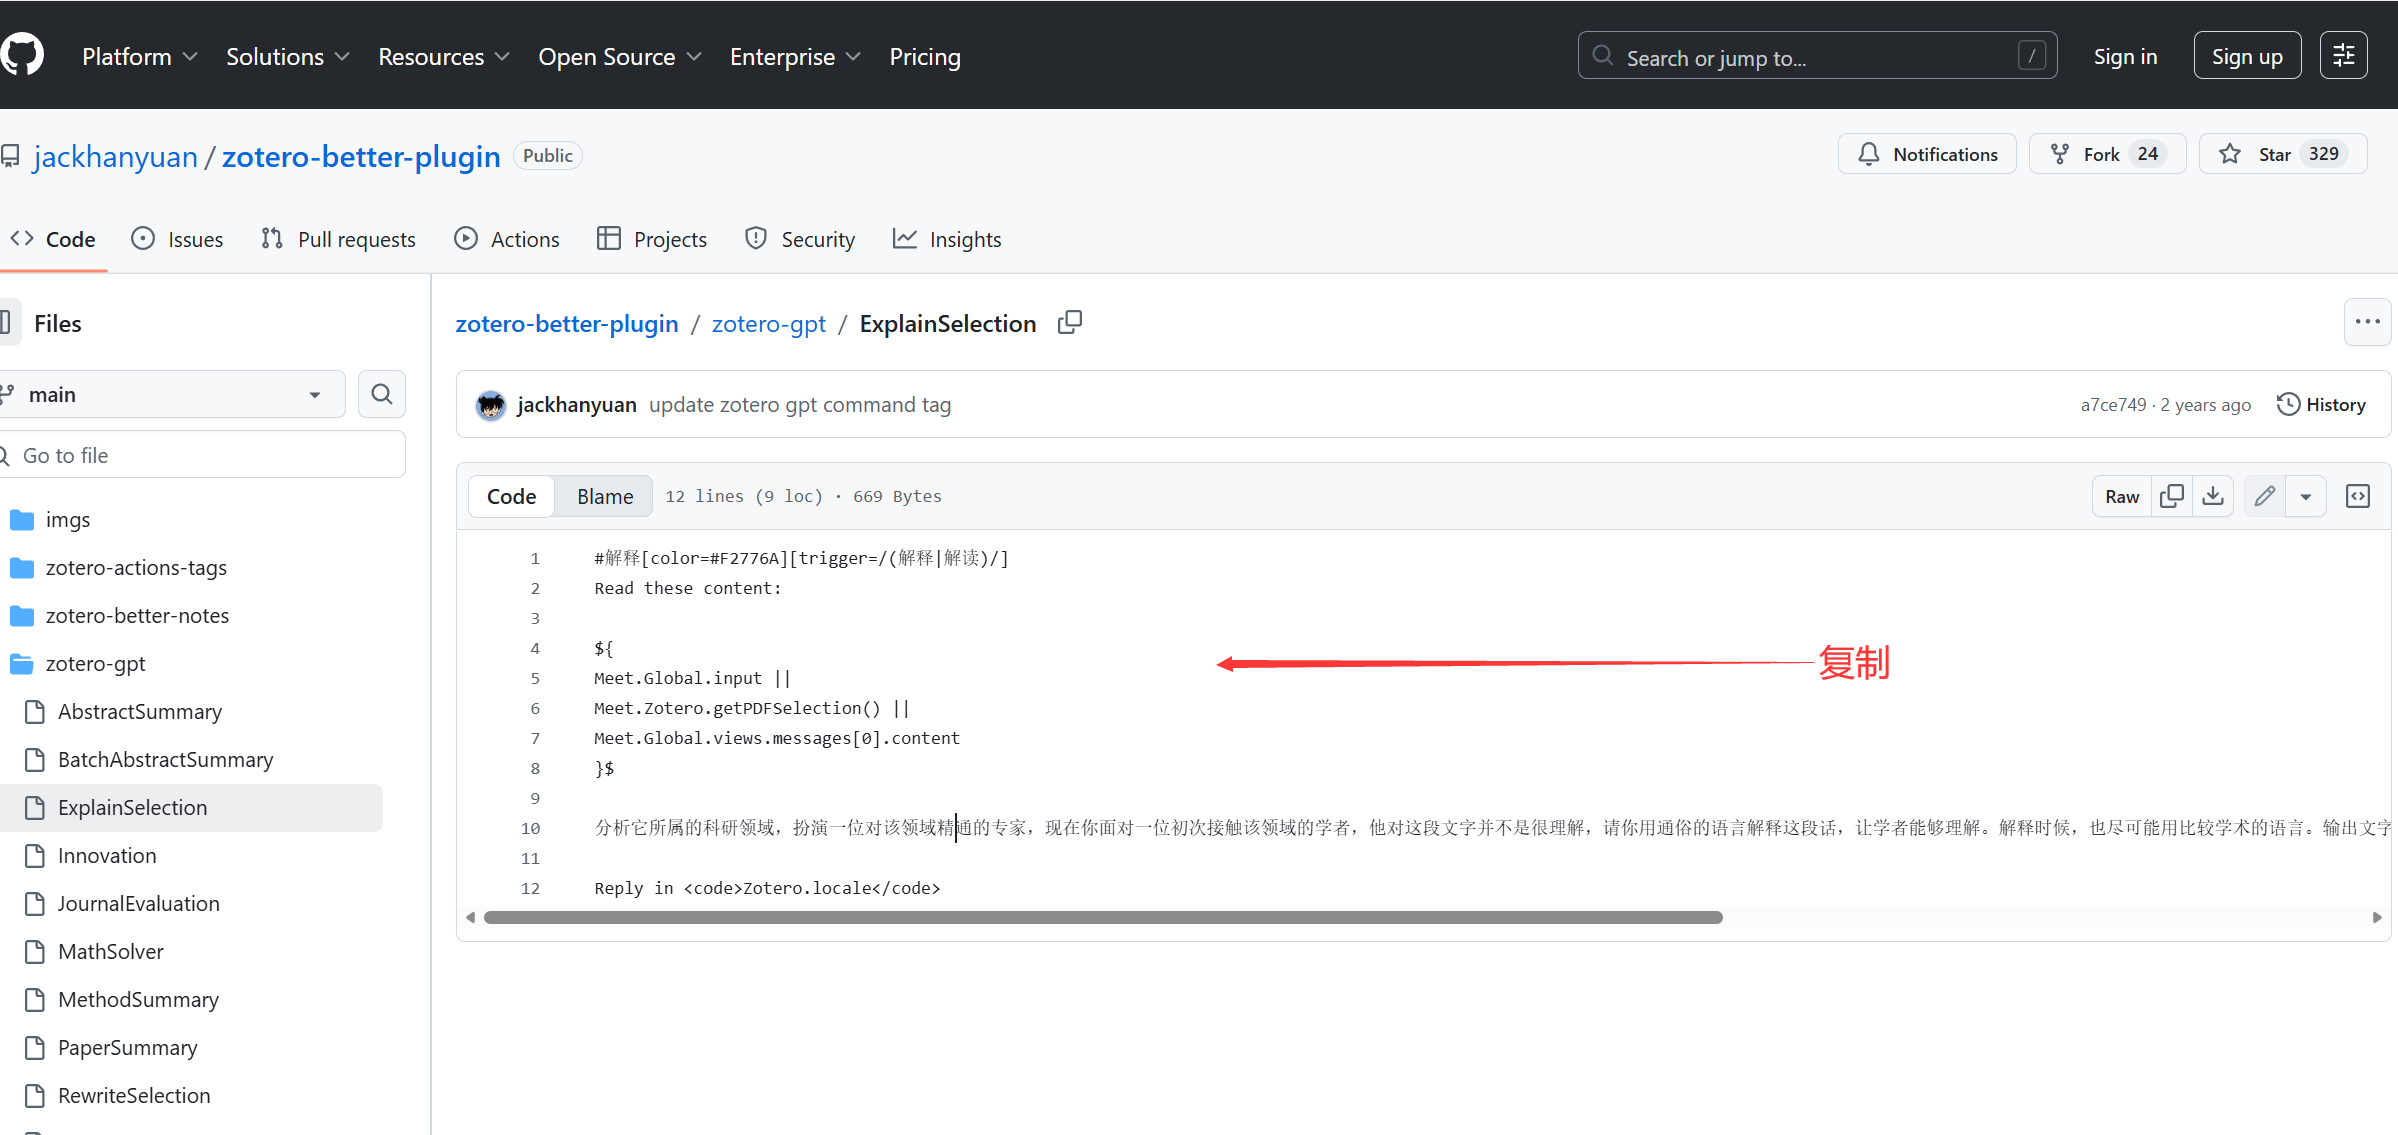Expand the Platform menu

(139, 57)
